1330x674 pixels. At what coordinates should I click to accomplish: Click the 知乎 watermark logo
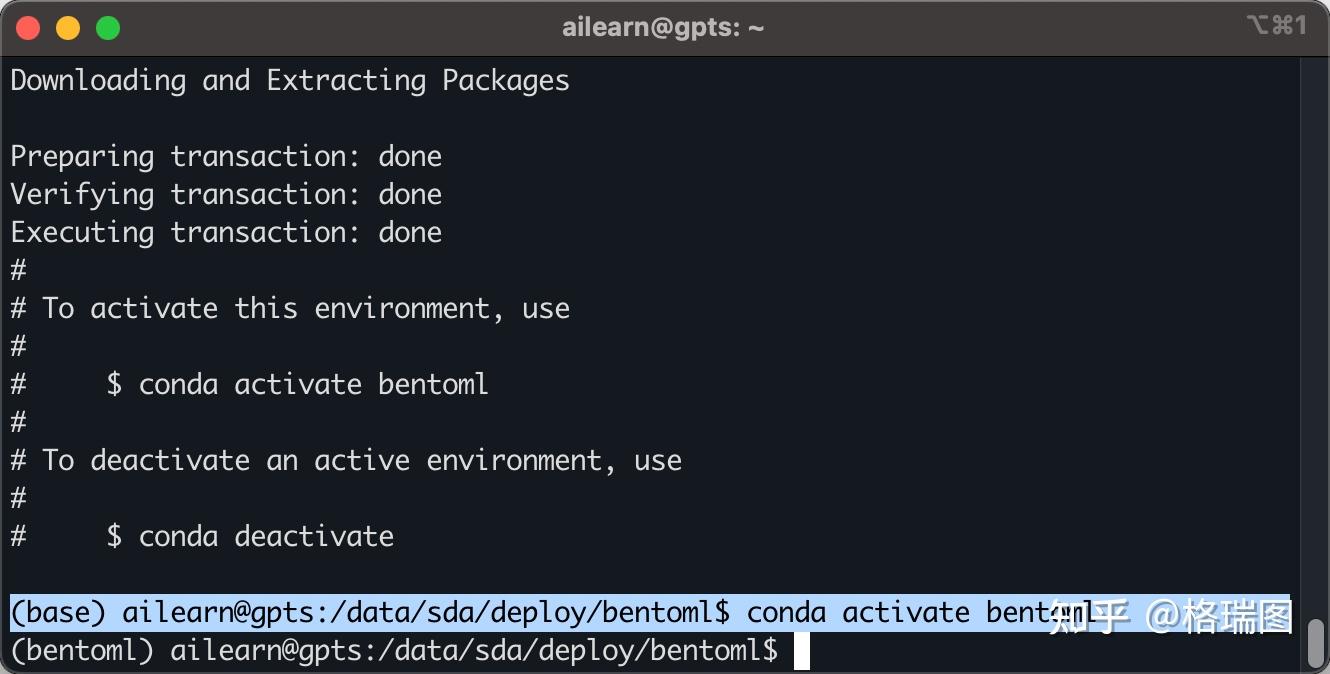[1090, 617]
